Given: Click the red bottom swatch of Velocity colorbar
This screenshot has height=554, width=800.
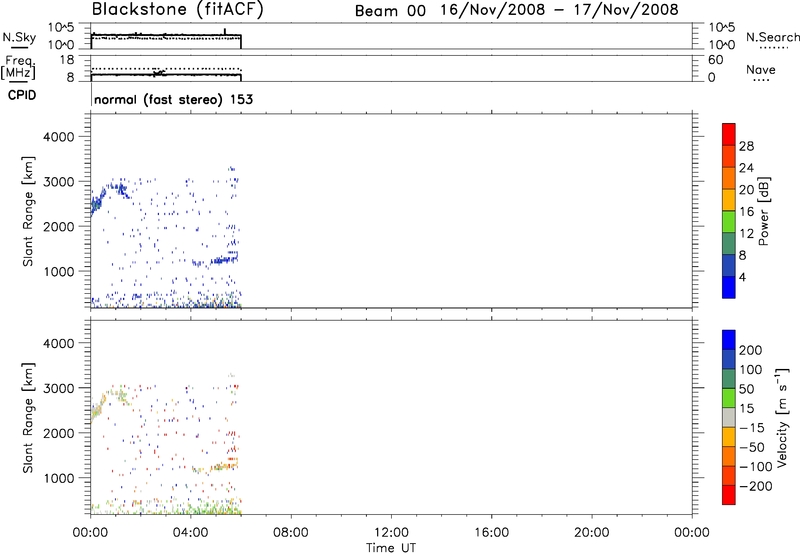Looking at the screenshot, I should (729, 495).
